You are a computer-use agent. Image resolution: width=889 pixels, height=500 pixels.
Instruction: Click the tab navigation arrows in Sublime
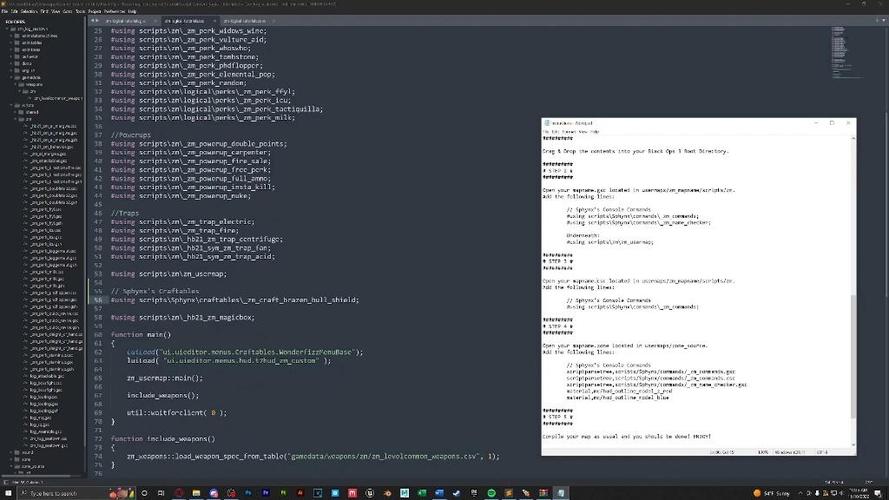coord(95,21)
